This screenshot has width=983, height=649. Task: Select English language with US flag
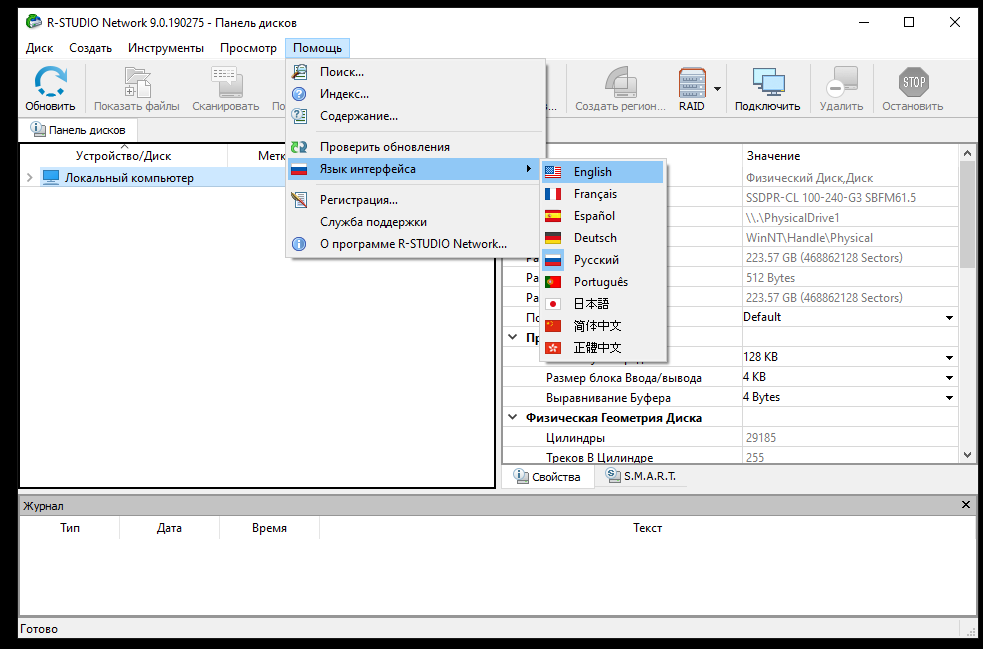pyautogui.click(x=602, y=172)
